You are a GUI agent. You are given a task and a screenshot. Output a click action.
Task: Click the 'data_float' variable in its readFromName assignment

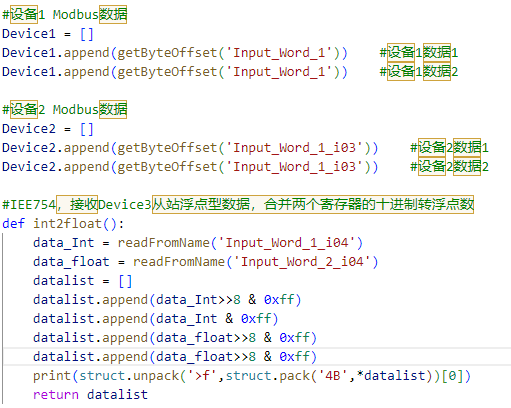(71, 262)
